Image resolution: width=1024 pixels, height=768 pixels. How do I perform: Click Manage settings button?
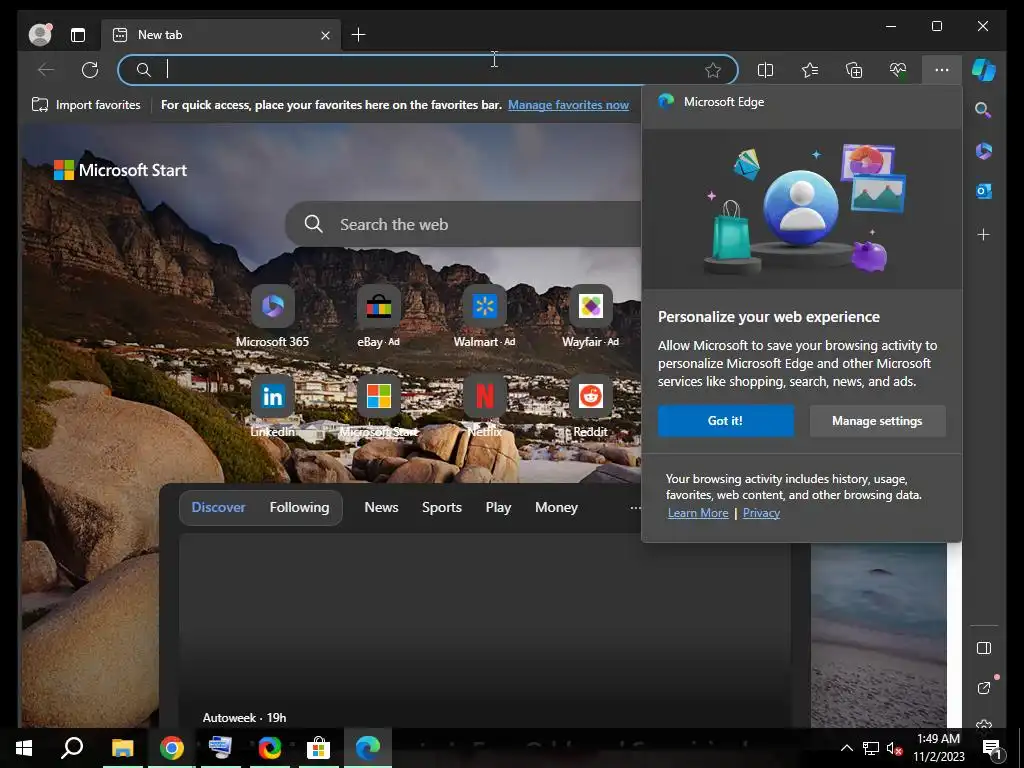[x=877, y=421]
